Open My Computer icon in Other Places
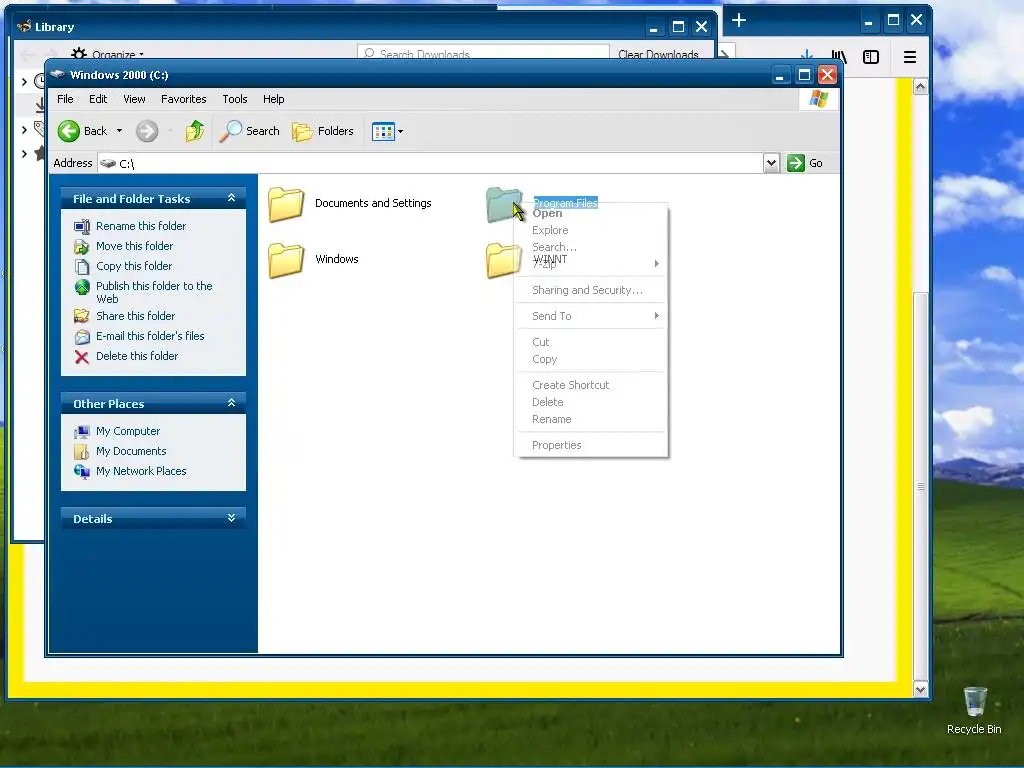The image size is (1024, 768). pyautogui.click(x=82, y=432)
